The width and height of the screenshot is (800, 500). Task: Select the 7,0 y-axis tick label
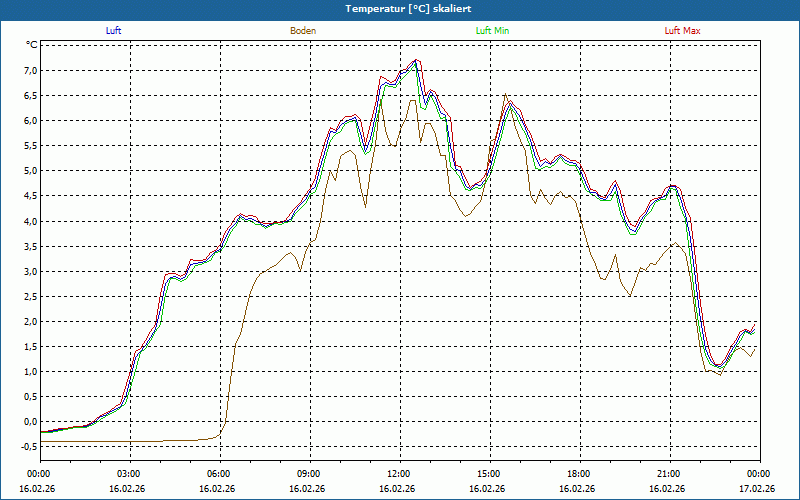30,71
